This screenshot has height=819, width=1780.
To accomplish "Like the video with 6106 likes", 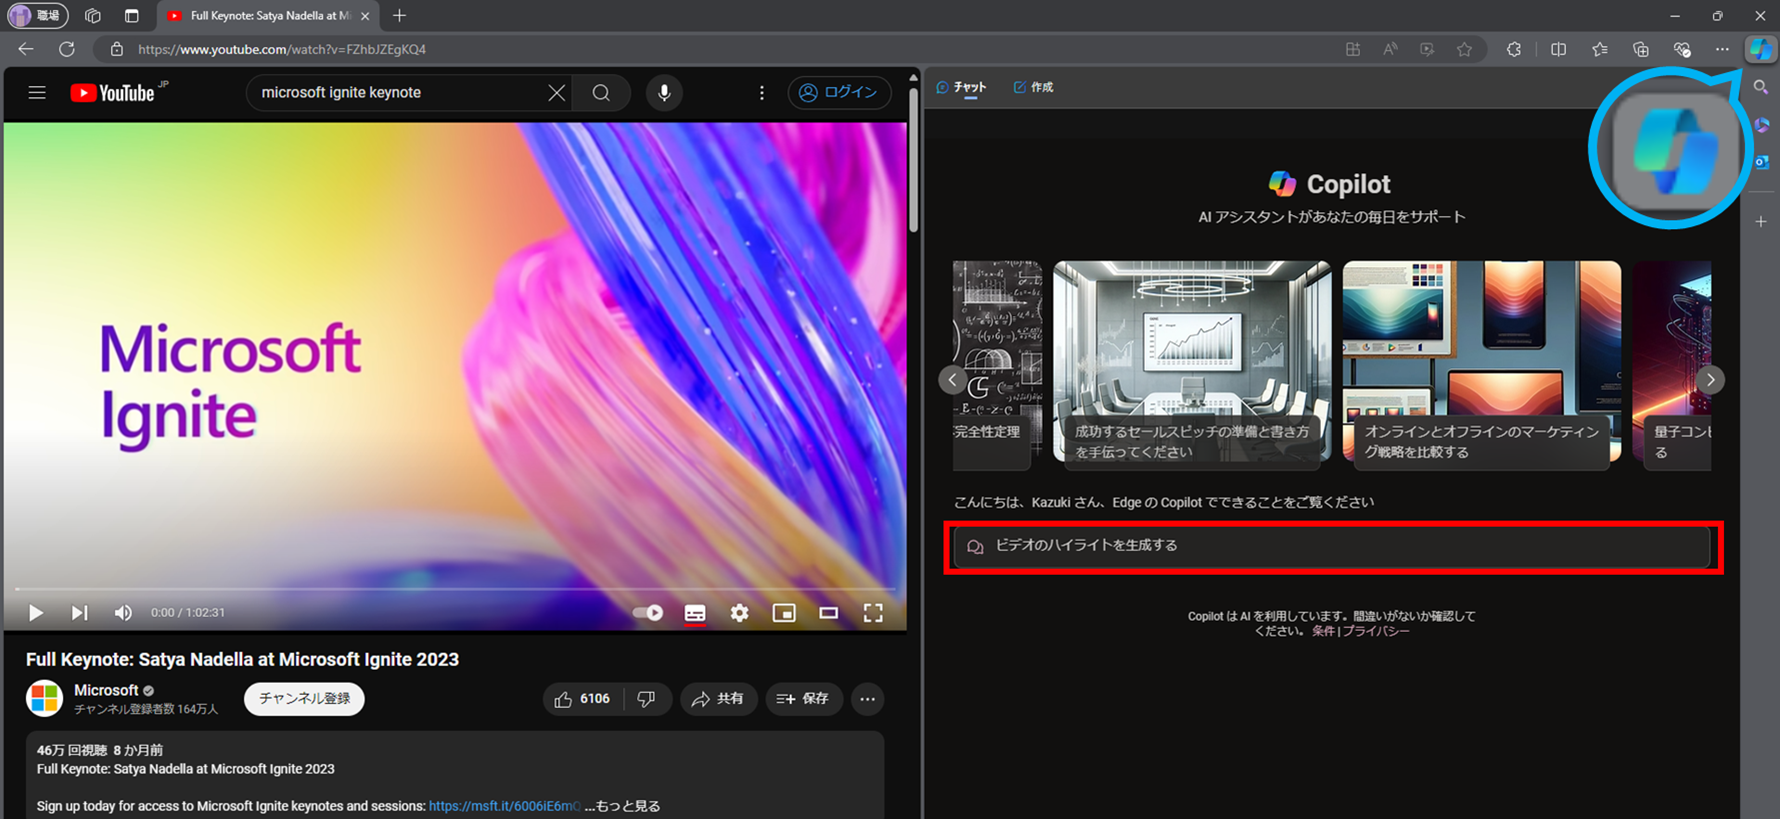I will [x=583, y=699].
